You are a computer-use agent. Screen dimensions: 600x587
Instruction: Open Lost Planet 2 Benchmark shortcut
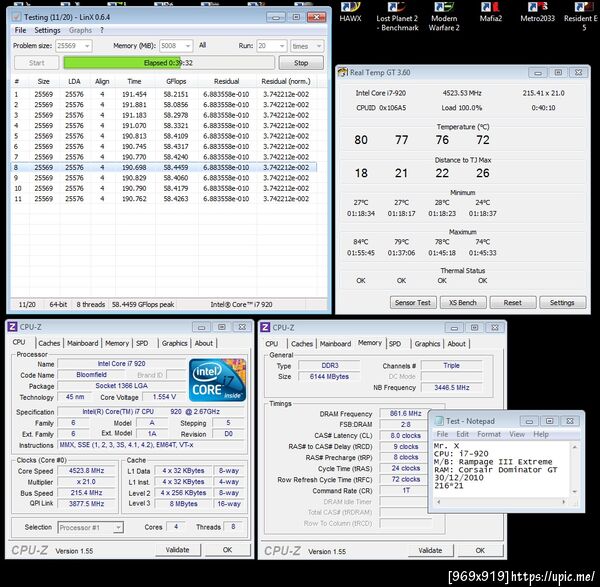pyautogui.click(x=397, y=16)
